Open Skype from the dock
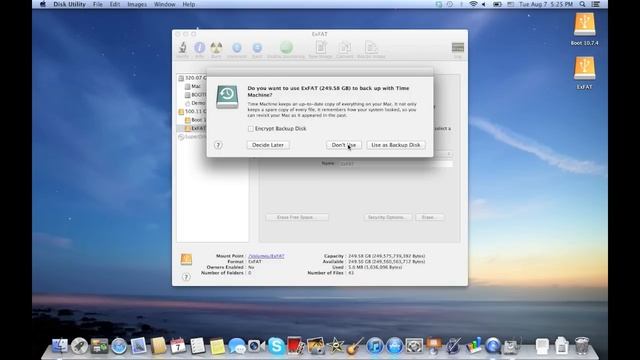This screenshot has height=360, width=640. 276,346
